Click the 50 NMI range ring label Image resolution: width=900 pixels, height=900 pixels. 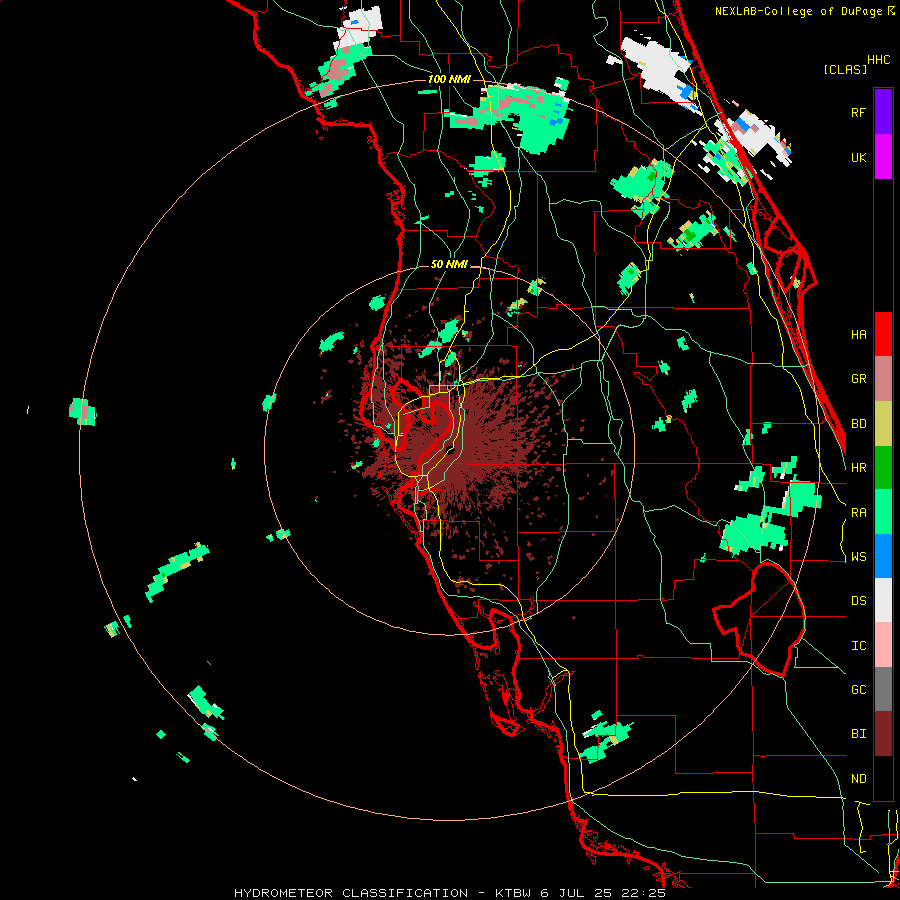tap(449, 265)
